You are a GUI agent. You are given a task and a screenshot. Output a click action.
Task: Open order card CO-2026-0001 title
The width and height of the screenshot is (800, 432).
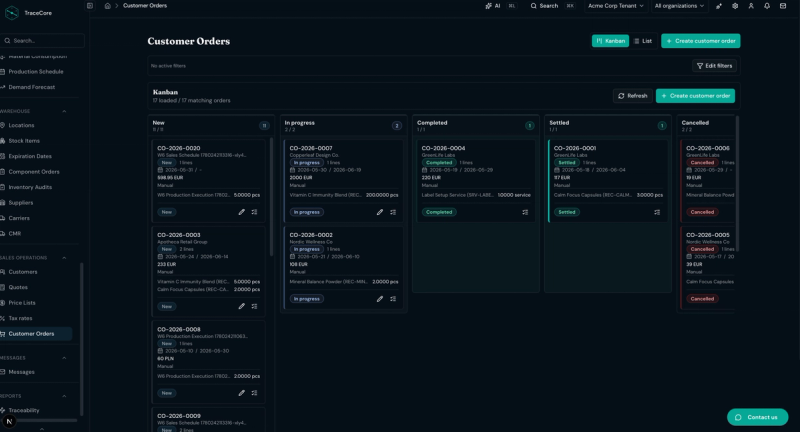pyautogui.click(x=575, y=148)
